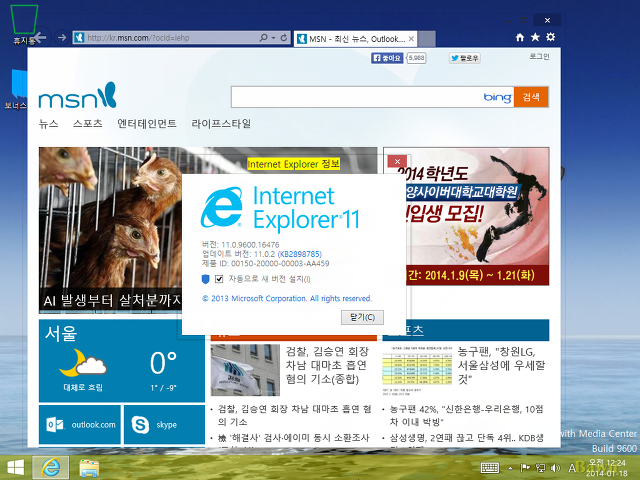Open IE tools gear icon
640x480 pixels.
550,37
